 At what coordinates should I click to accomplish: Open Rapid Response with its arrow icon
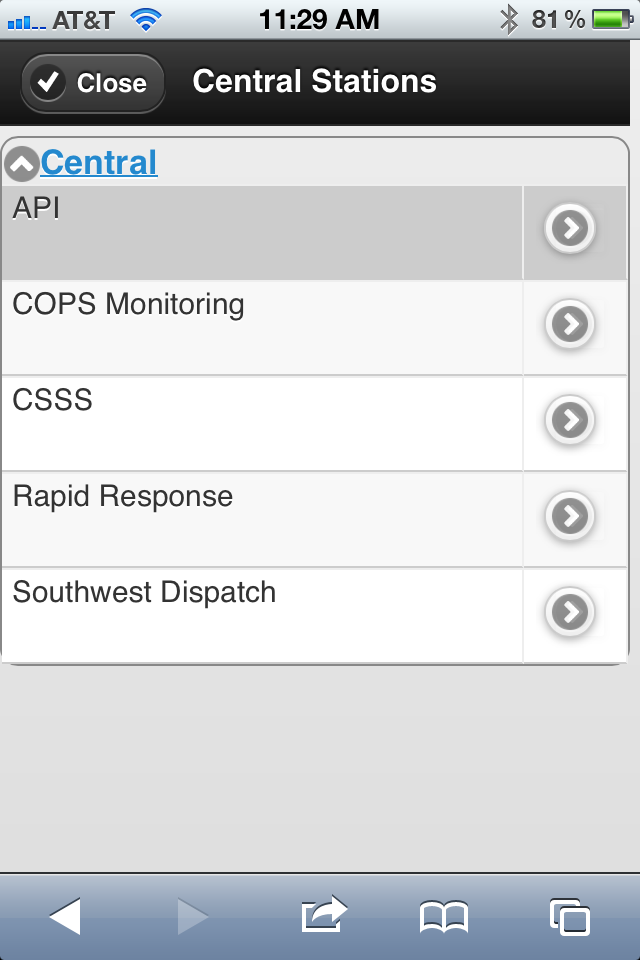tap(570, 516)
